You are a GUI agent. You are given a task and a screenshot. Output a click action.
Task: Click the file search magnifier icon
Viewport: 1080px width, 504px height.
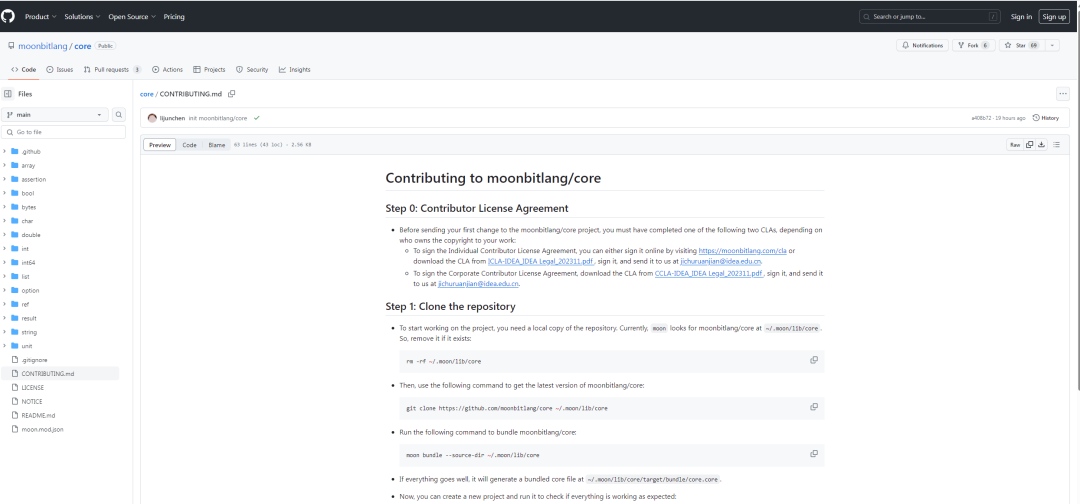[x=119, y=115]
